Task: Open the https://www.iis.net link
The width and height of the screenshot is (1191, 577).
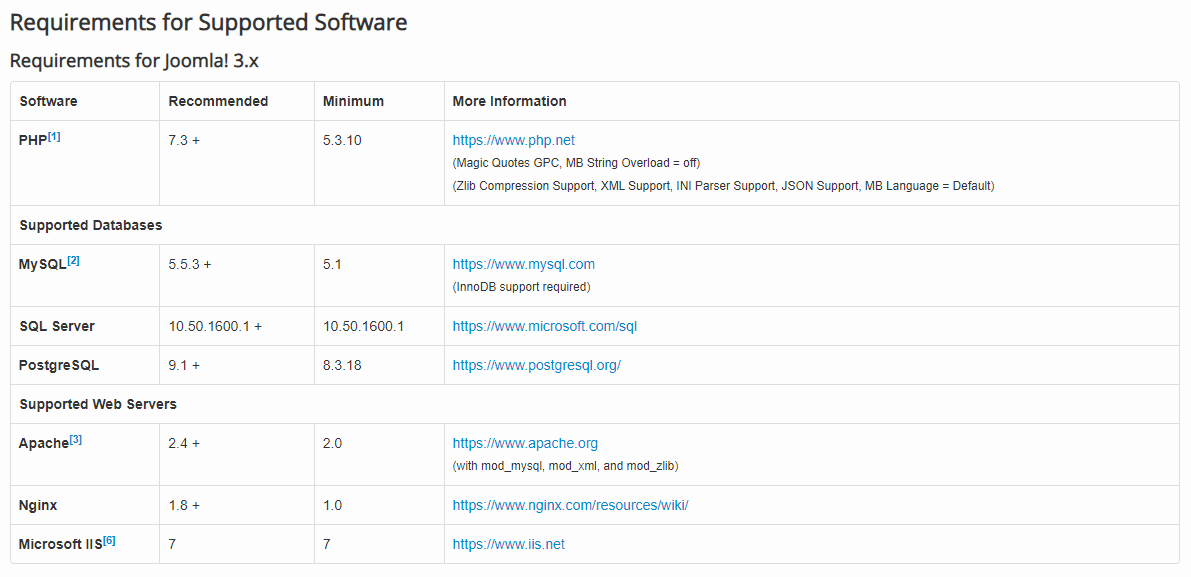Action: coord(509,544)
